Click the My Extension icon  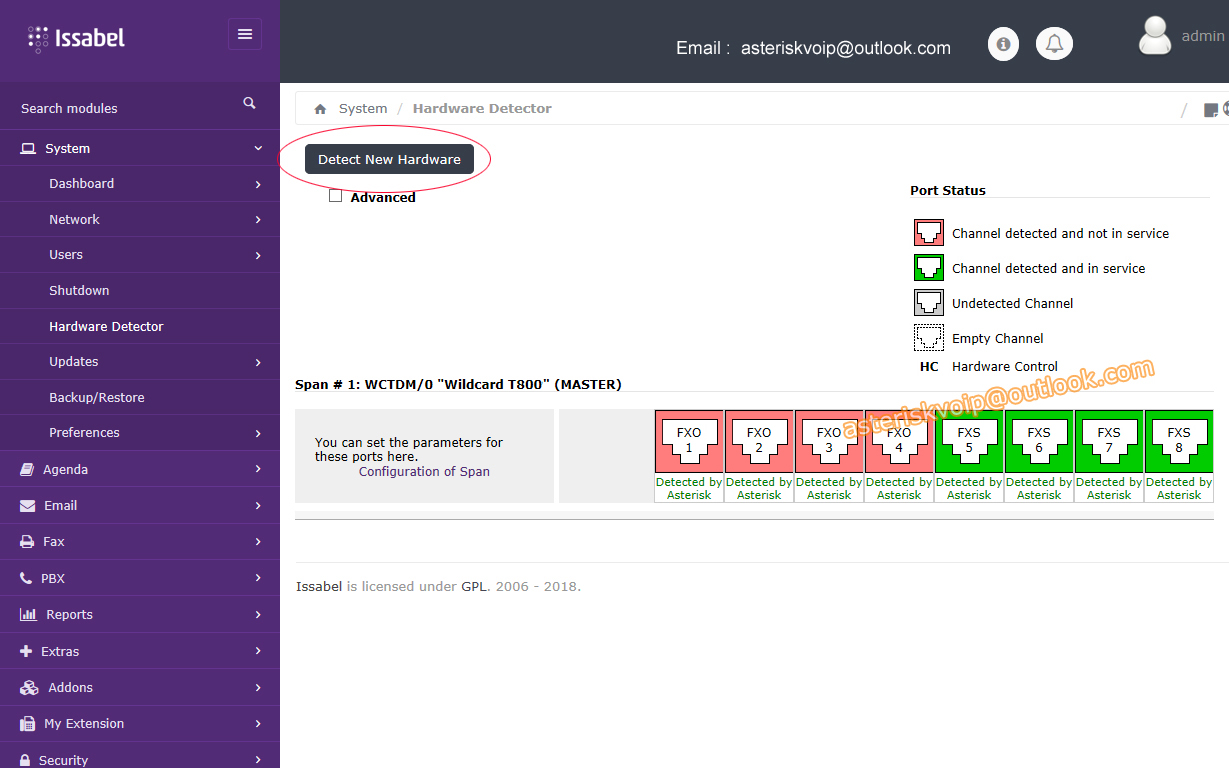pos(27,723)
